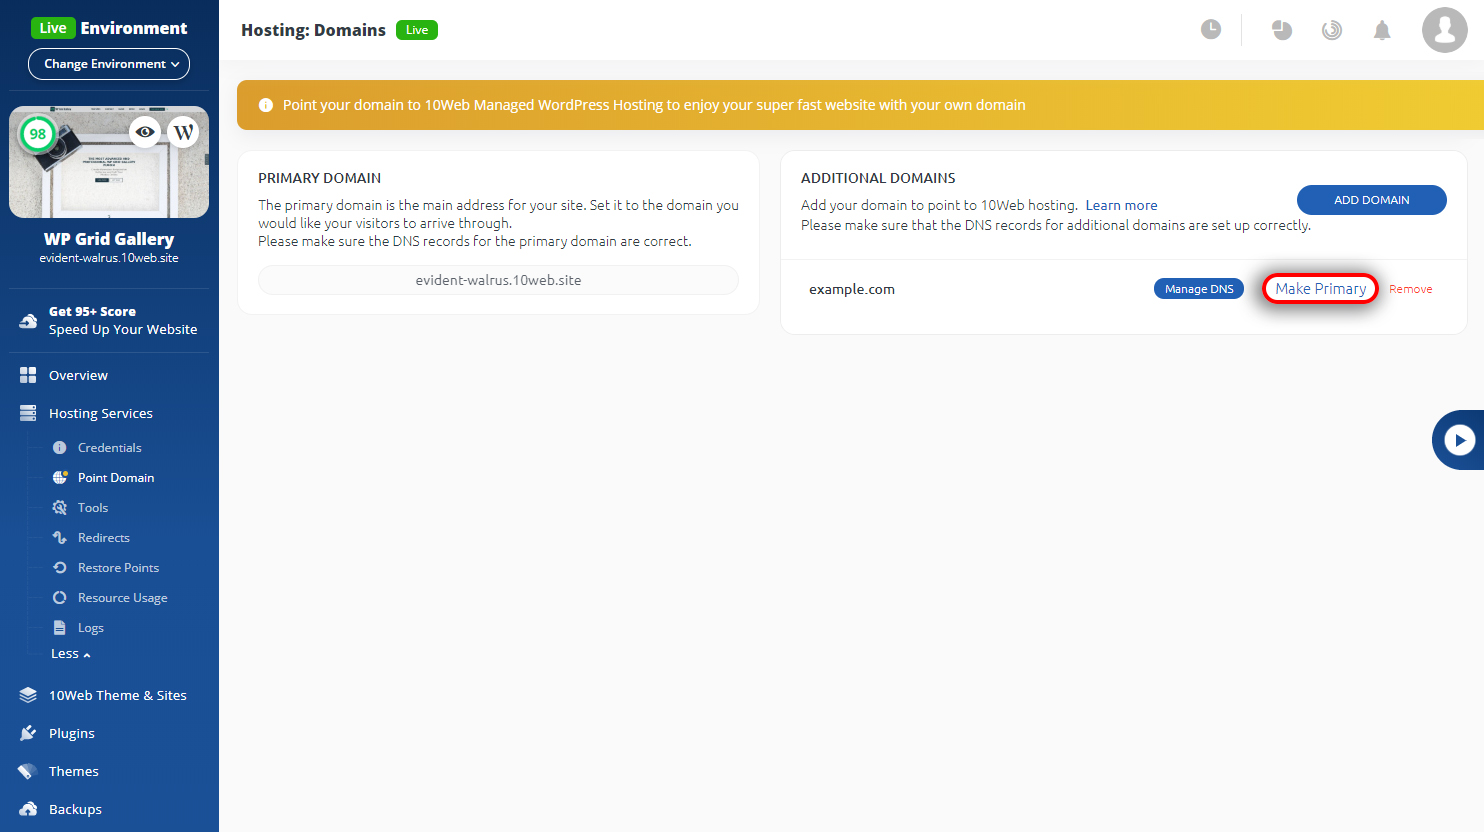This screenshot has height=832, width=1484.
Task: Click the Redirects arrow icon
Action: (x=60, y=537)
